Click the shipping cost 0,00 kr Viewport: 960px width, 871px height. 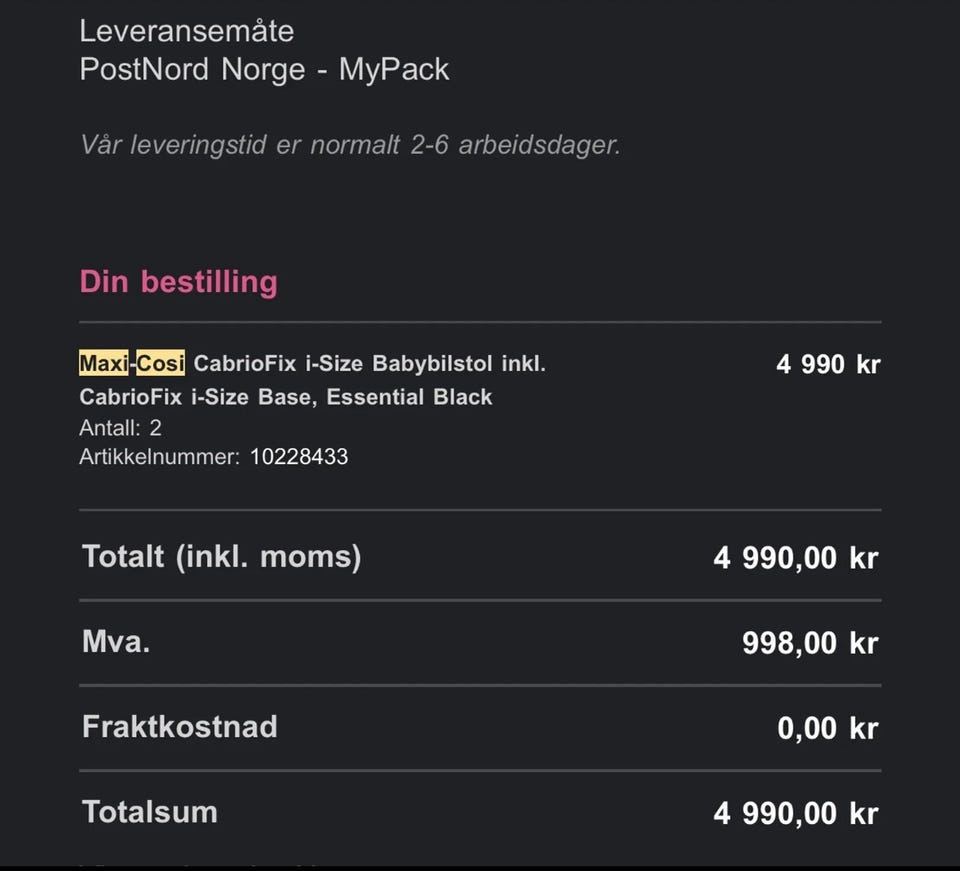[x=828, y=728]
